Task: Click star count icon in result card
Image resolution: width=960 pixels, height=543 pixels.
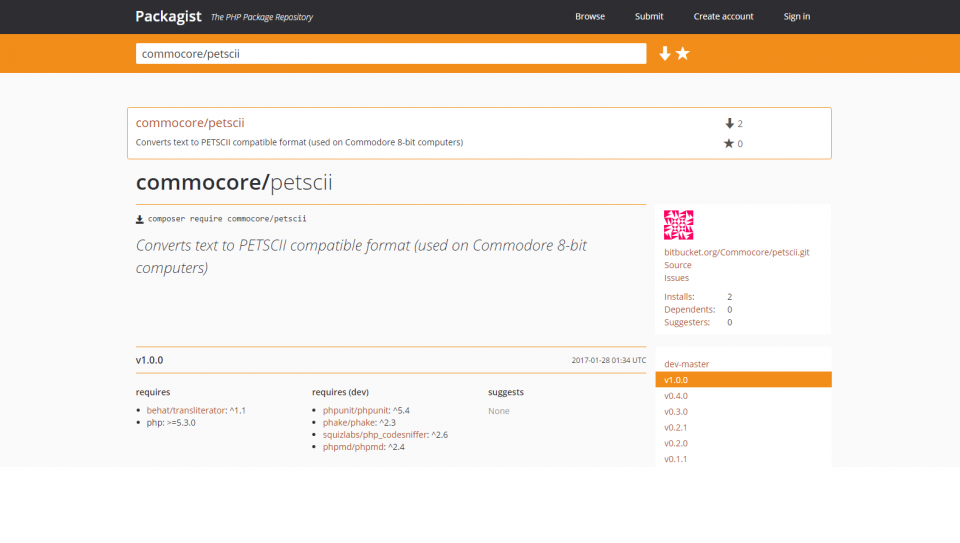Action: pos(729,143)
